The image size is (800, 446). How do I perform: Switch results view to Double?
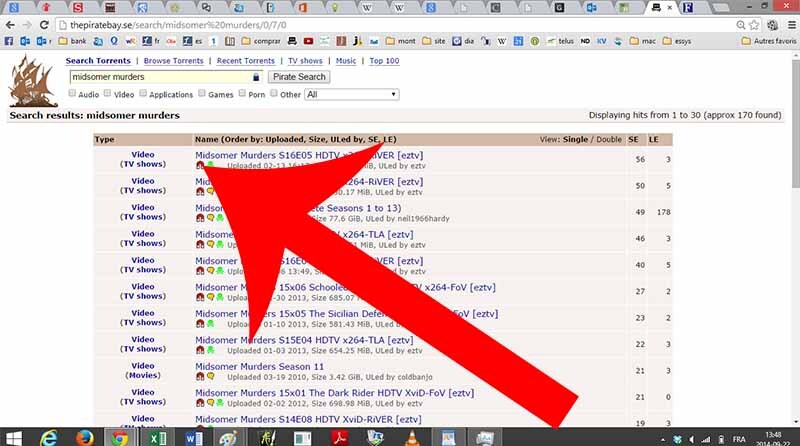tap(609, 139)
